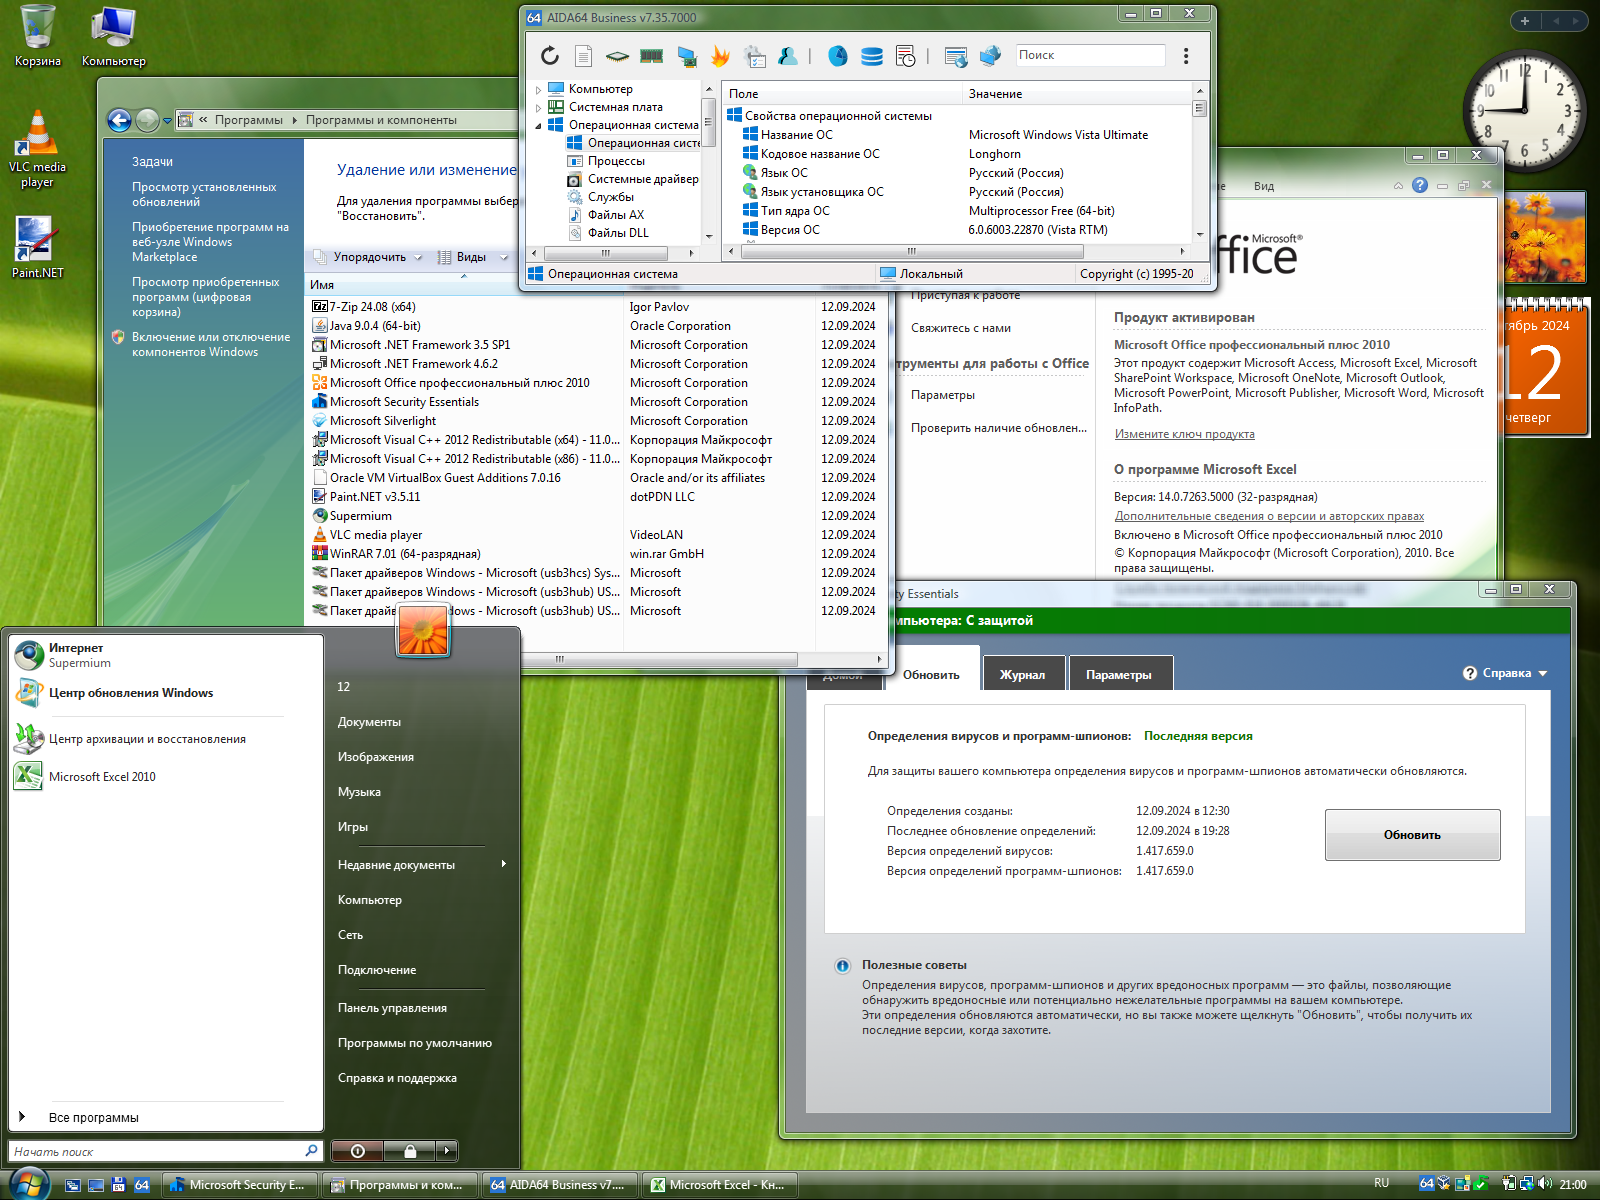1600x1200 pixels.
Task: Click the Microsoft Excel taskbar button
Action: 719,1185
